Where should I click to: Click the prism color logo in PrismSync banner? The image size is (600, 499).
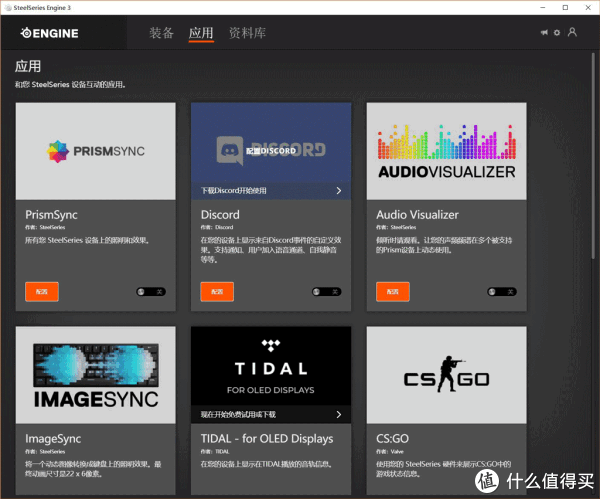coord(58,151)
